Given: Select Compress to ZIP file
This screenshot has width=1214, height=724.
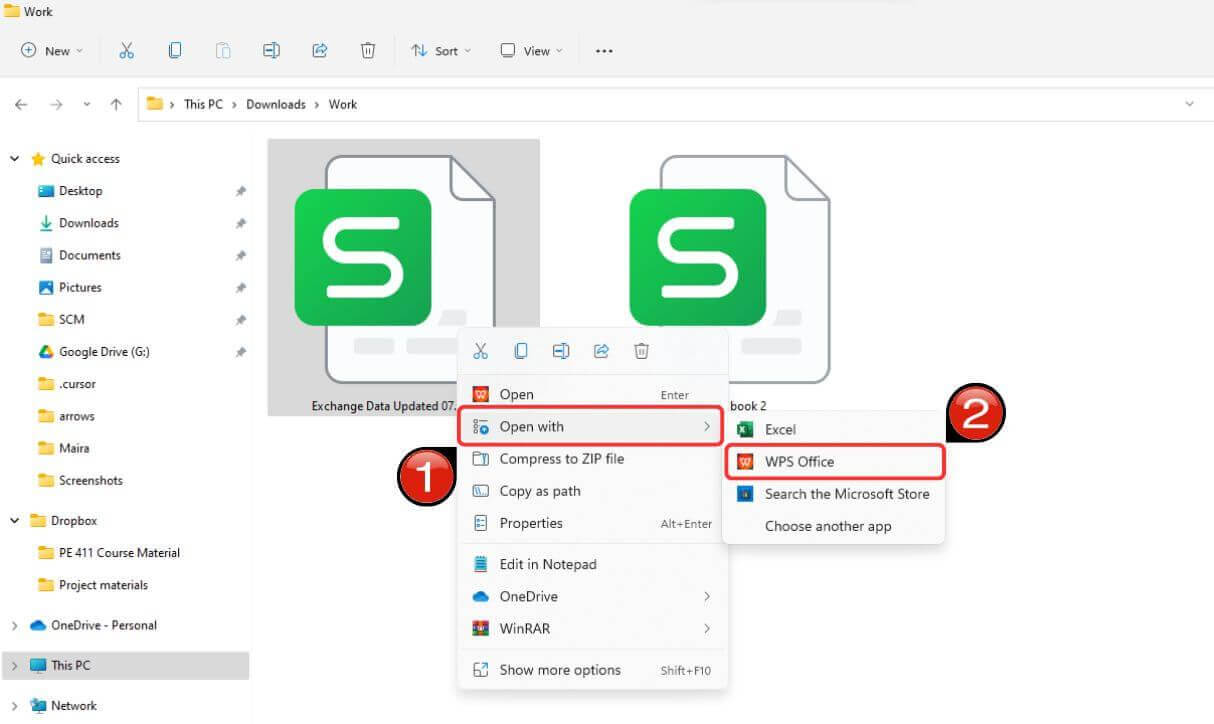Looking at the screenshot, I should 561,459.
